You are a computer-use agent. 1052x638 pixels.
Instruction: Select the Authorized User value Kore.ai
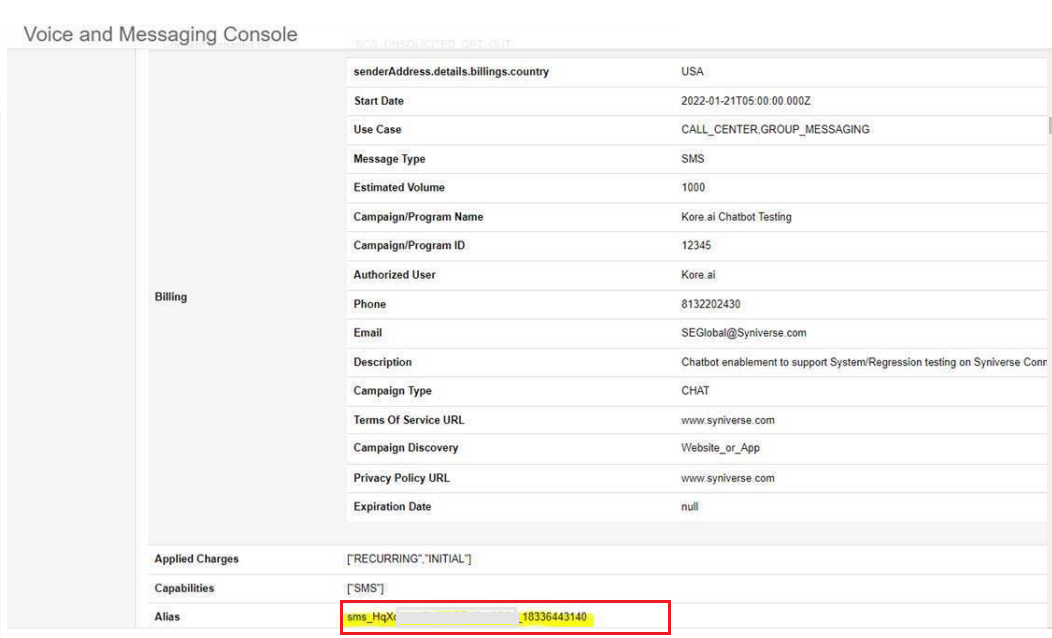698,274
